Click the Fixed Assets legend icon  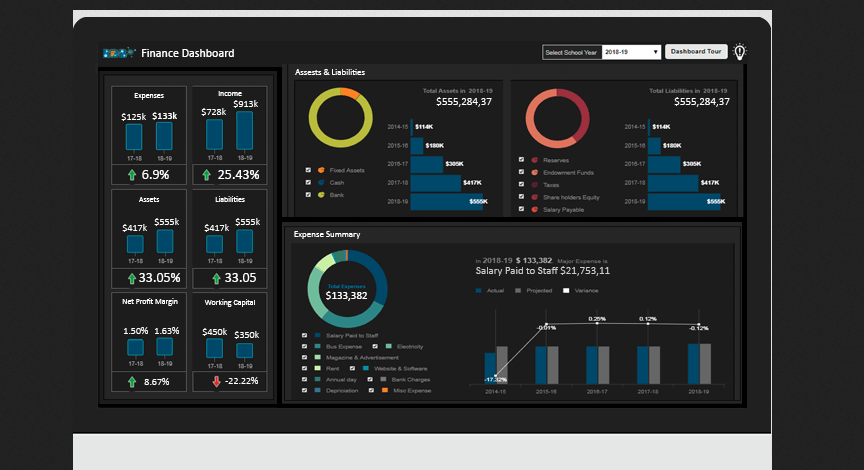320,170
